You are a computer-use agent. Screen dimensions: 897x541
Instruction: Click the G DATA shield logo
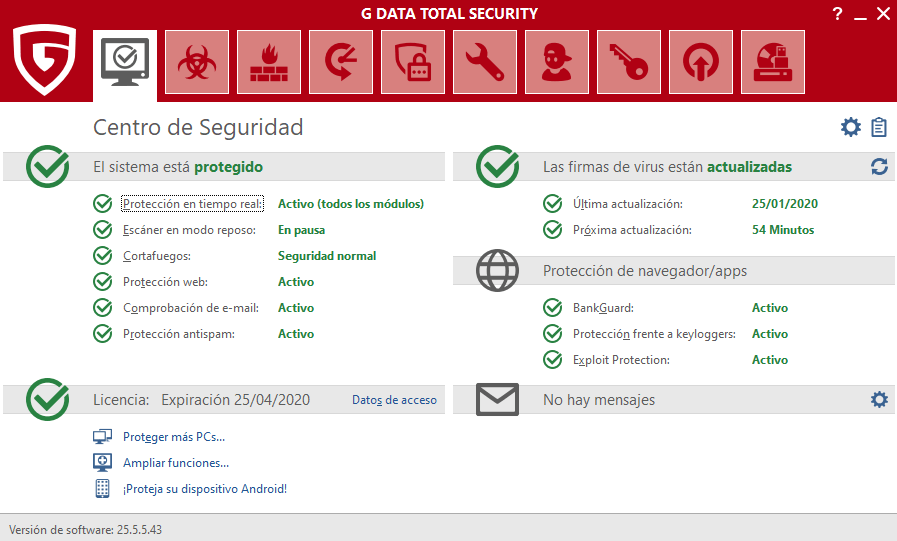point(45,59)
